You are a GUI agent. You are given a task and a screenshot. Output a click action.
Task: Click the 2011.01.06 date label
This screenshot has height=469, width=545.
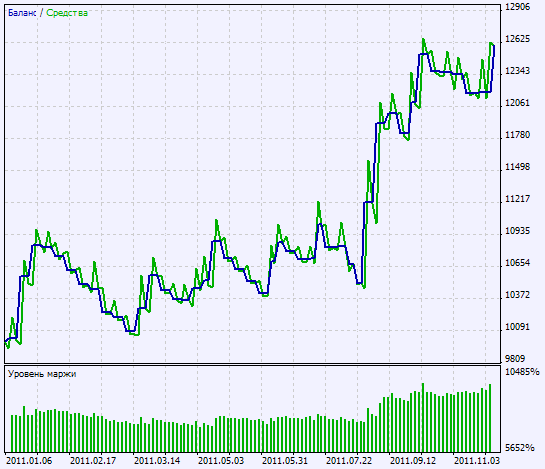[29, 461]
